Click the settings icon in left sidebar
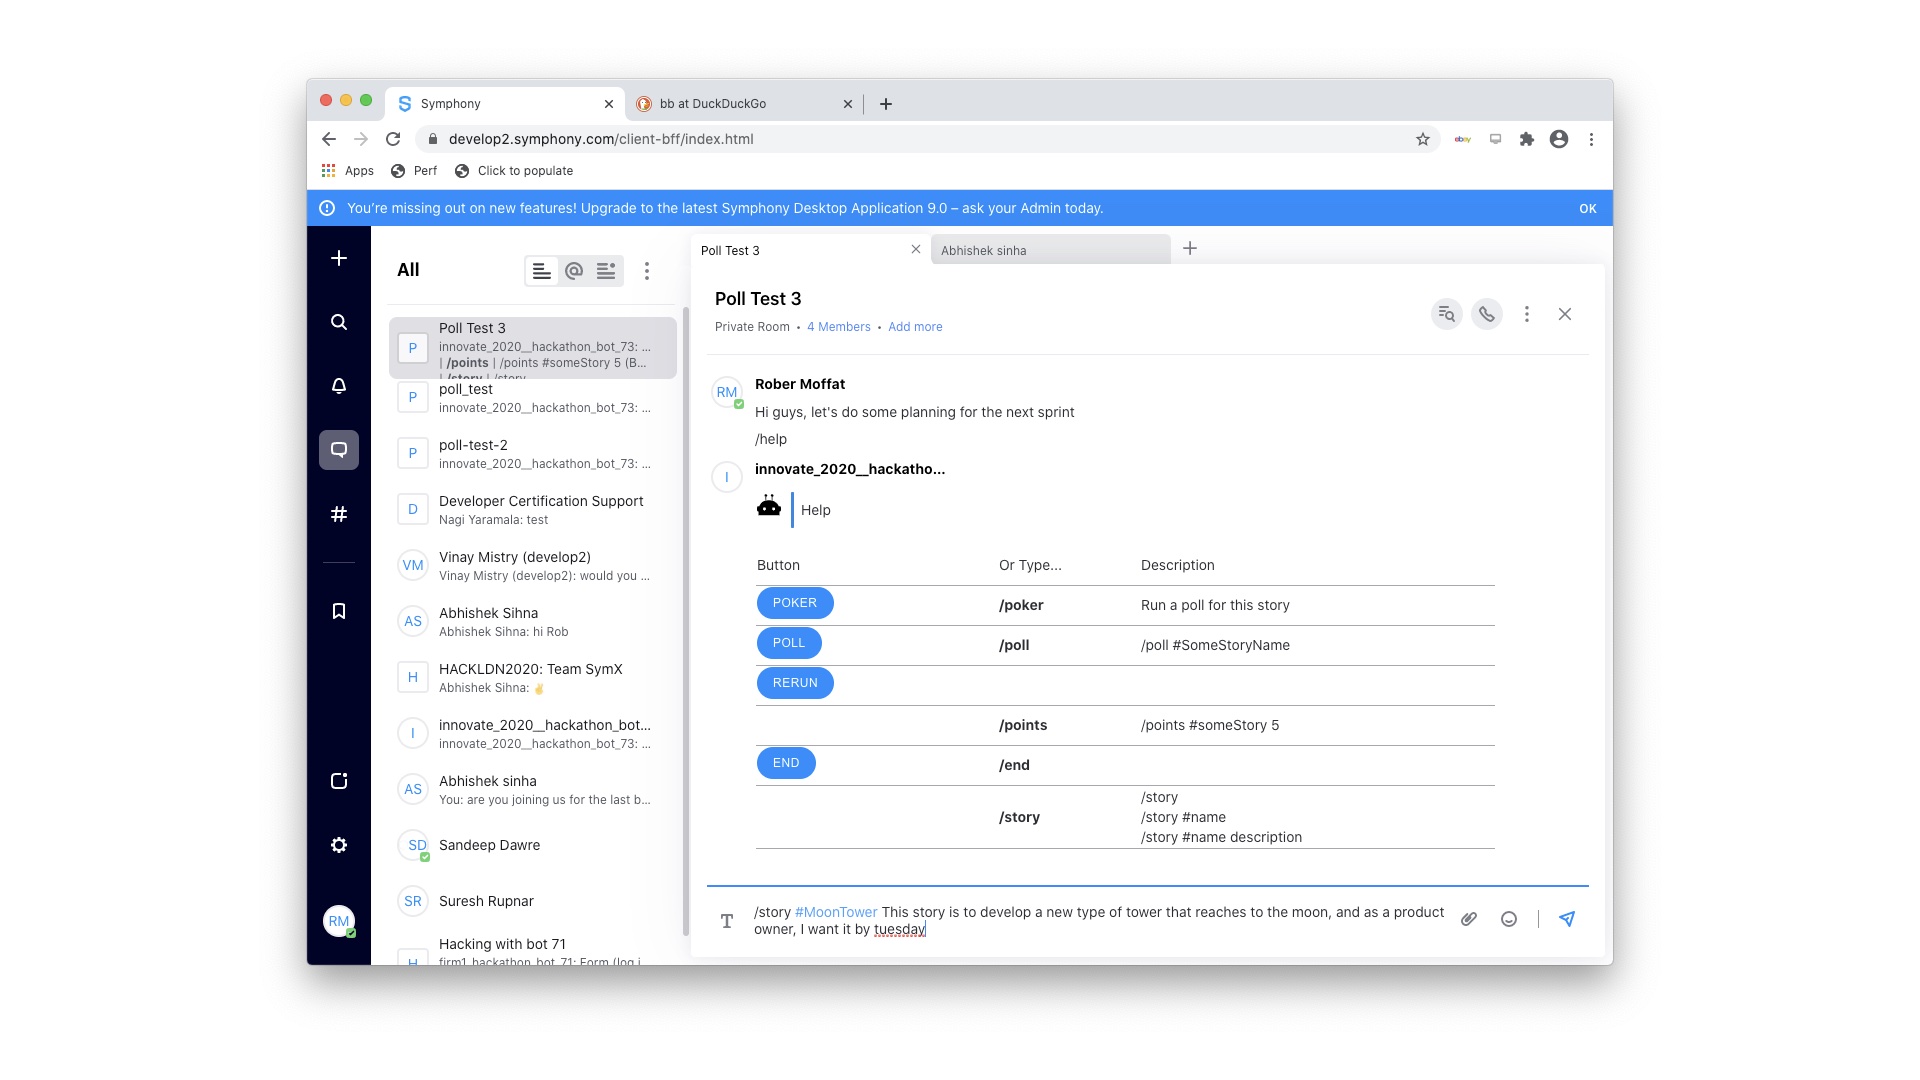Viewport: 1920px width, 1080px height. point(339,845)
